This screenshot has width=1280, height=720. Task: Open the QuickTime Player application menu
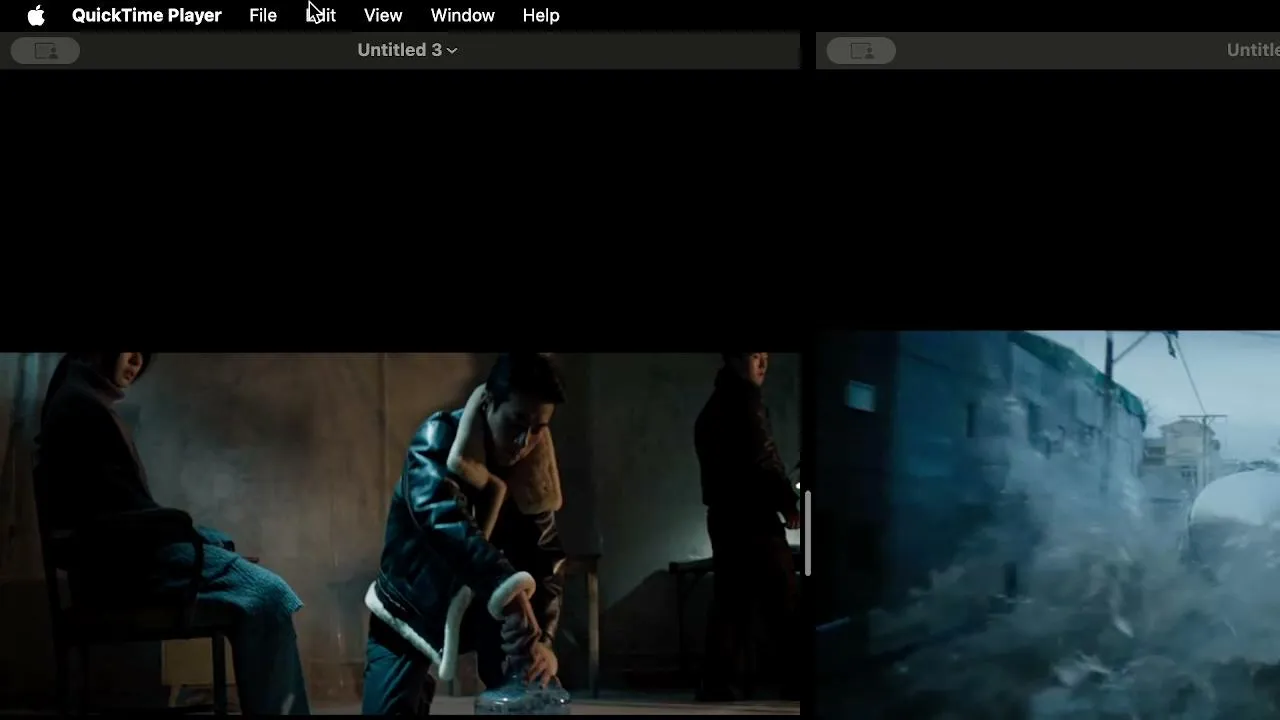pos(147,16)
